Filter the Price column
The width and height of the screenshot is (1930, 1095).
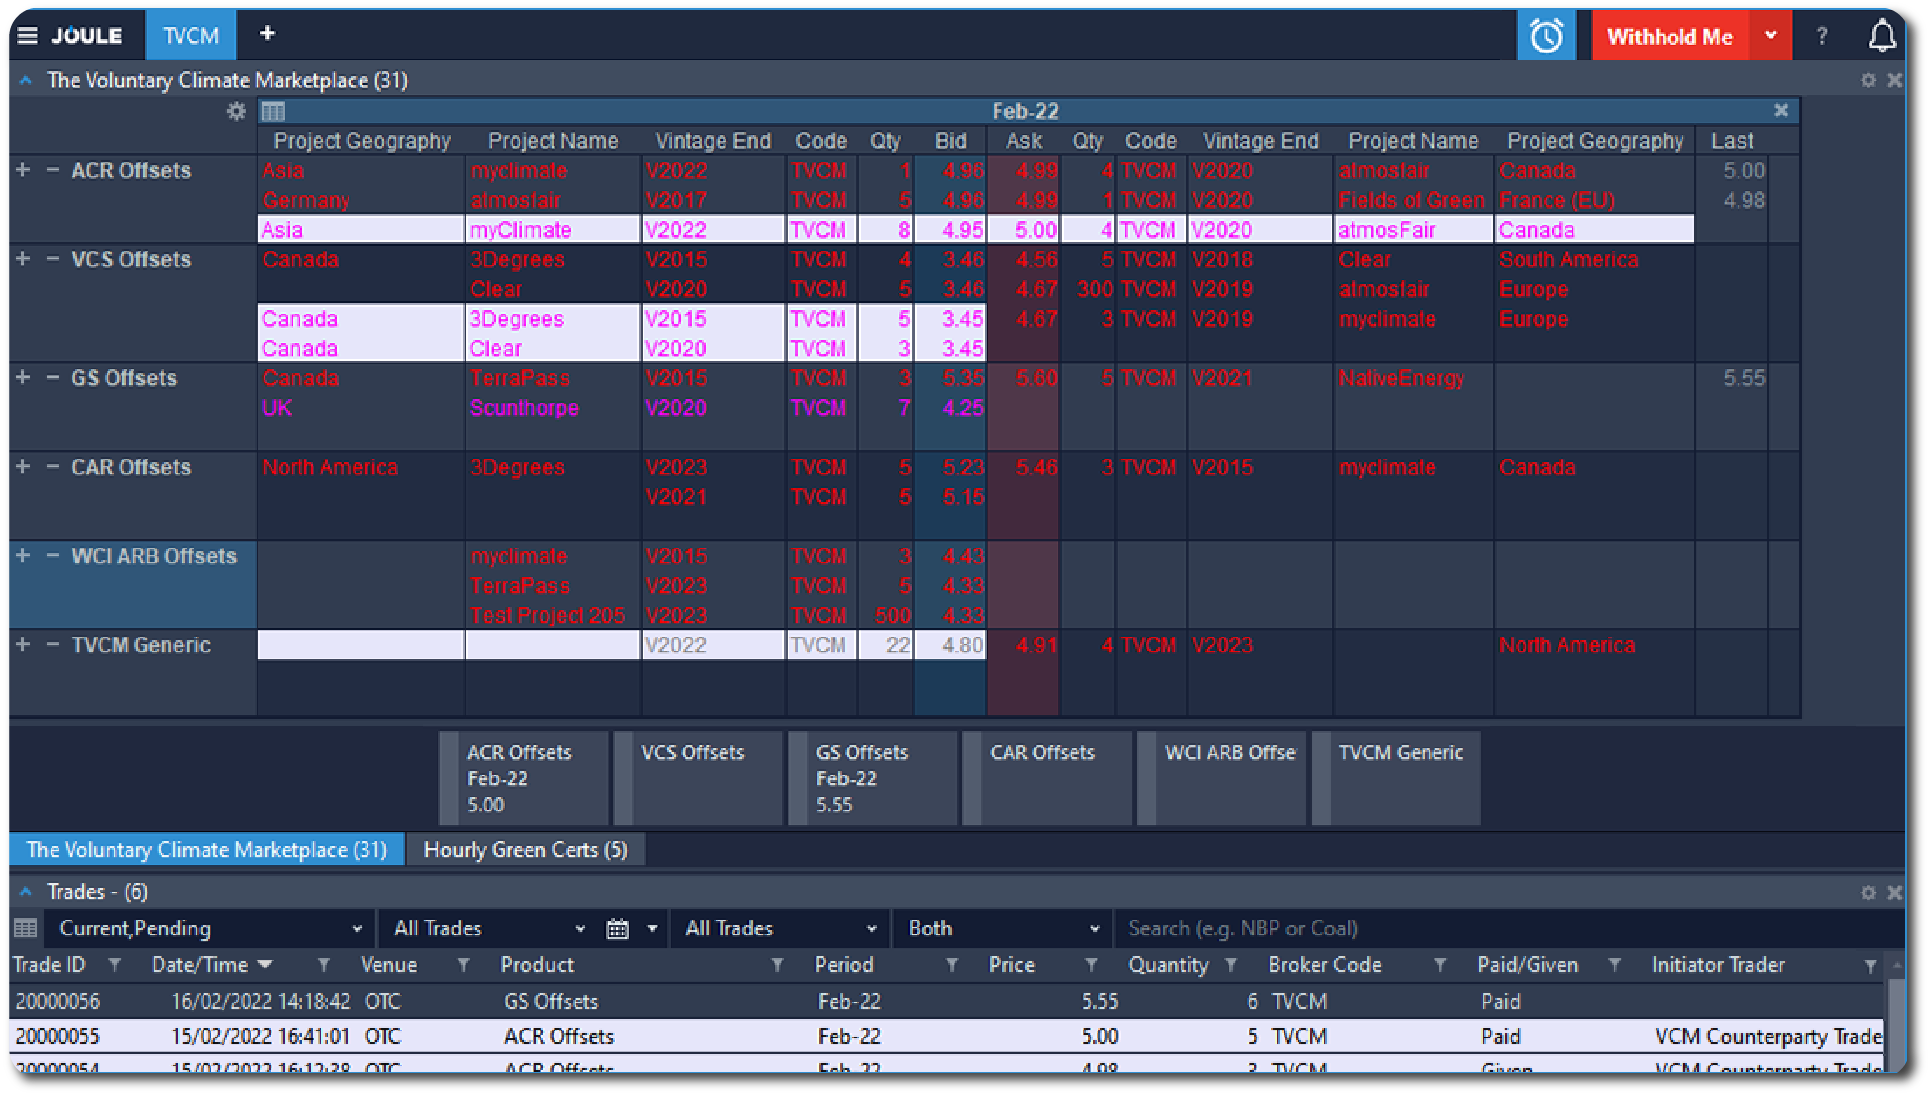coord(1091,965)
